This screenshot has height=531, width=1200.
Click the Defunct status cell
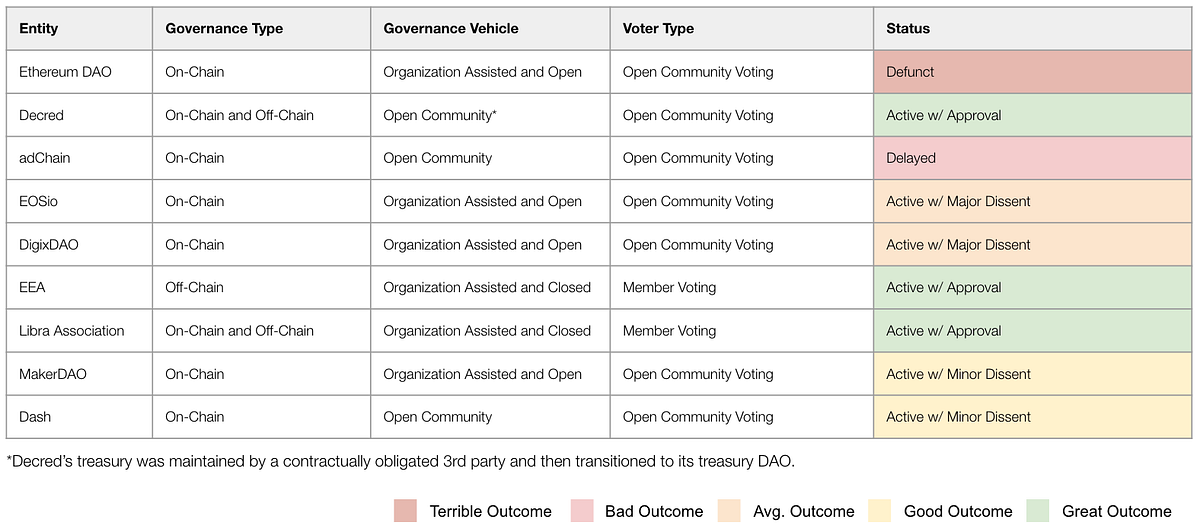1033,72
